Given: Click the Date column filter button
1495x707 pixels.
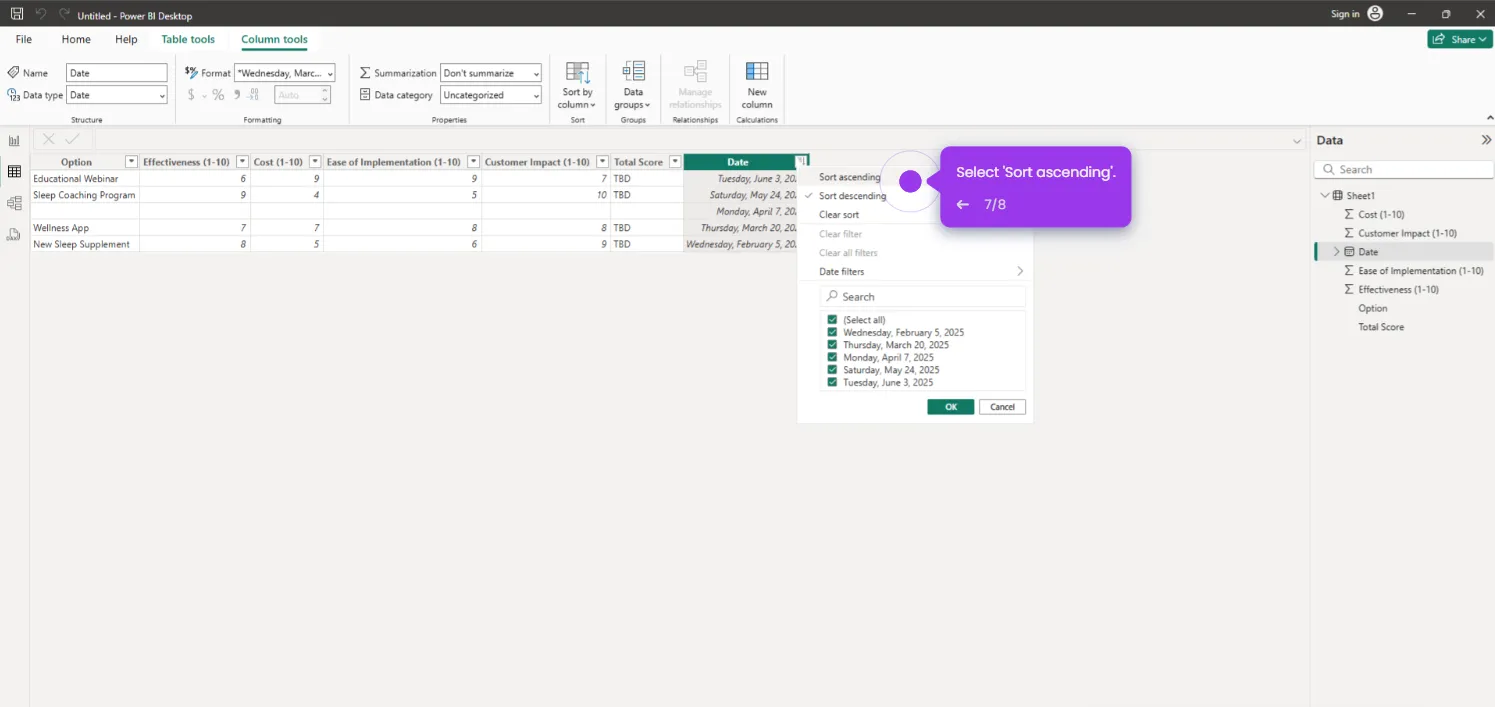Looking at the screenshot, I should (x=801, y=161).
